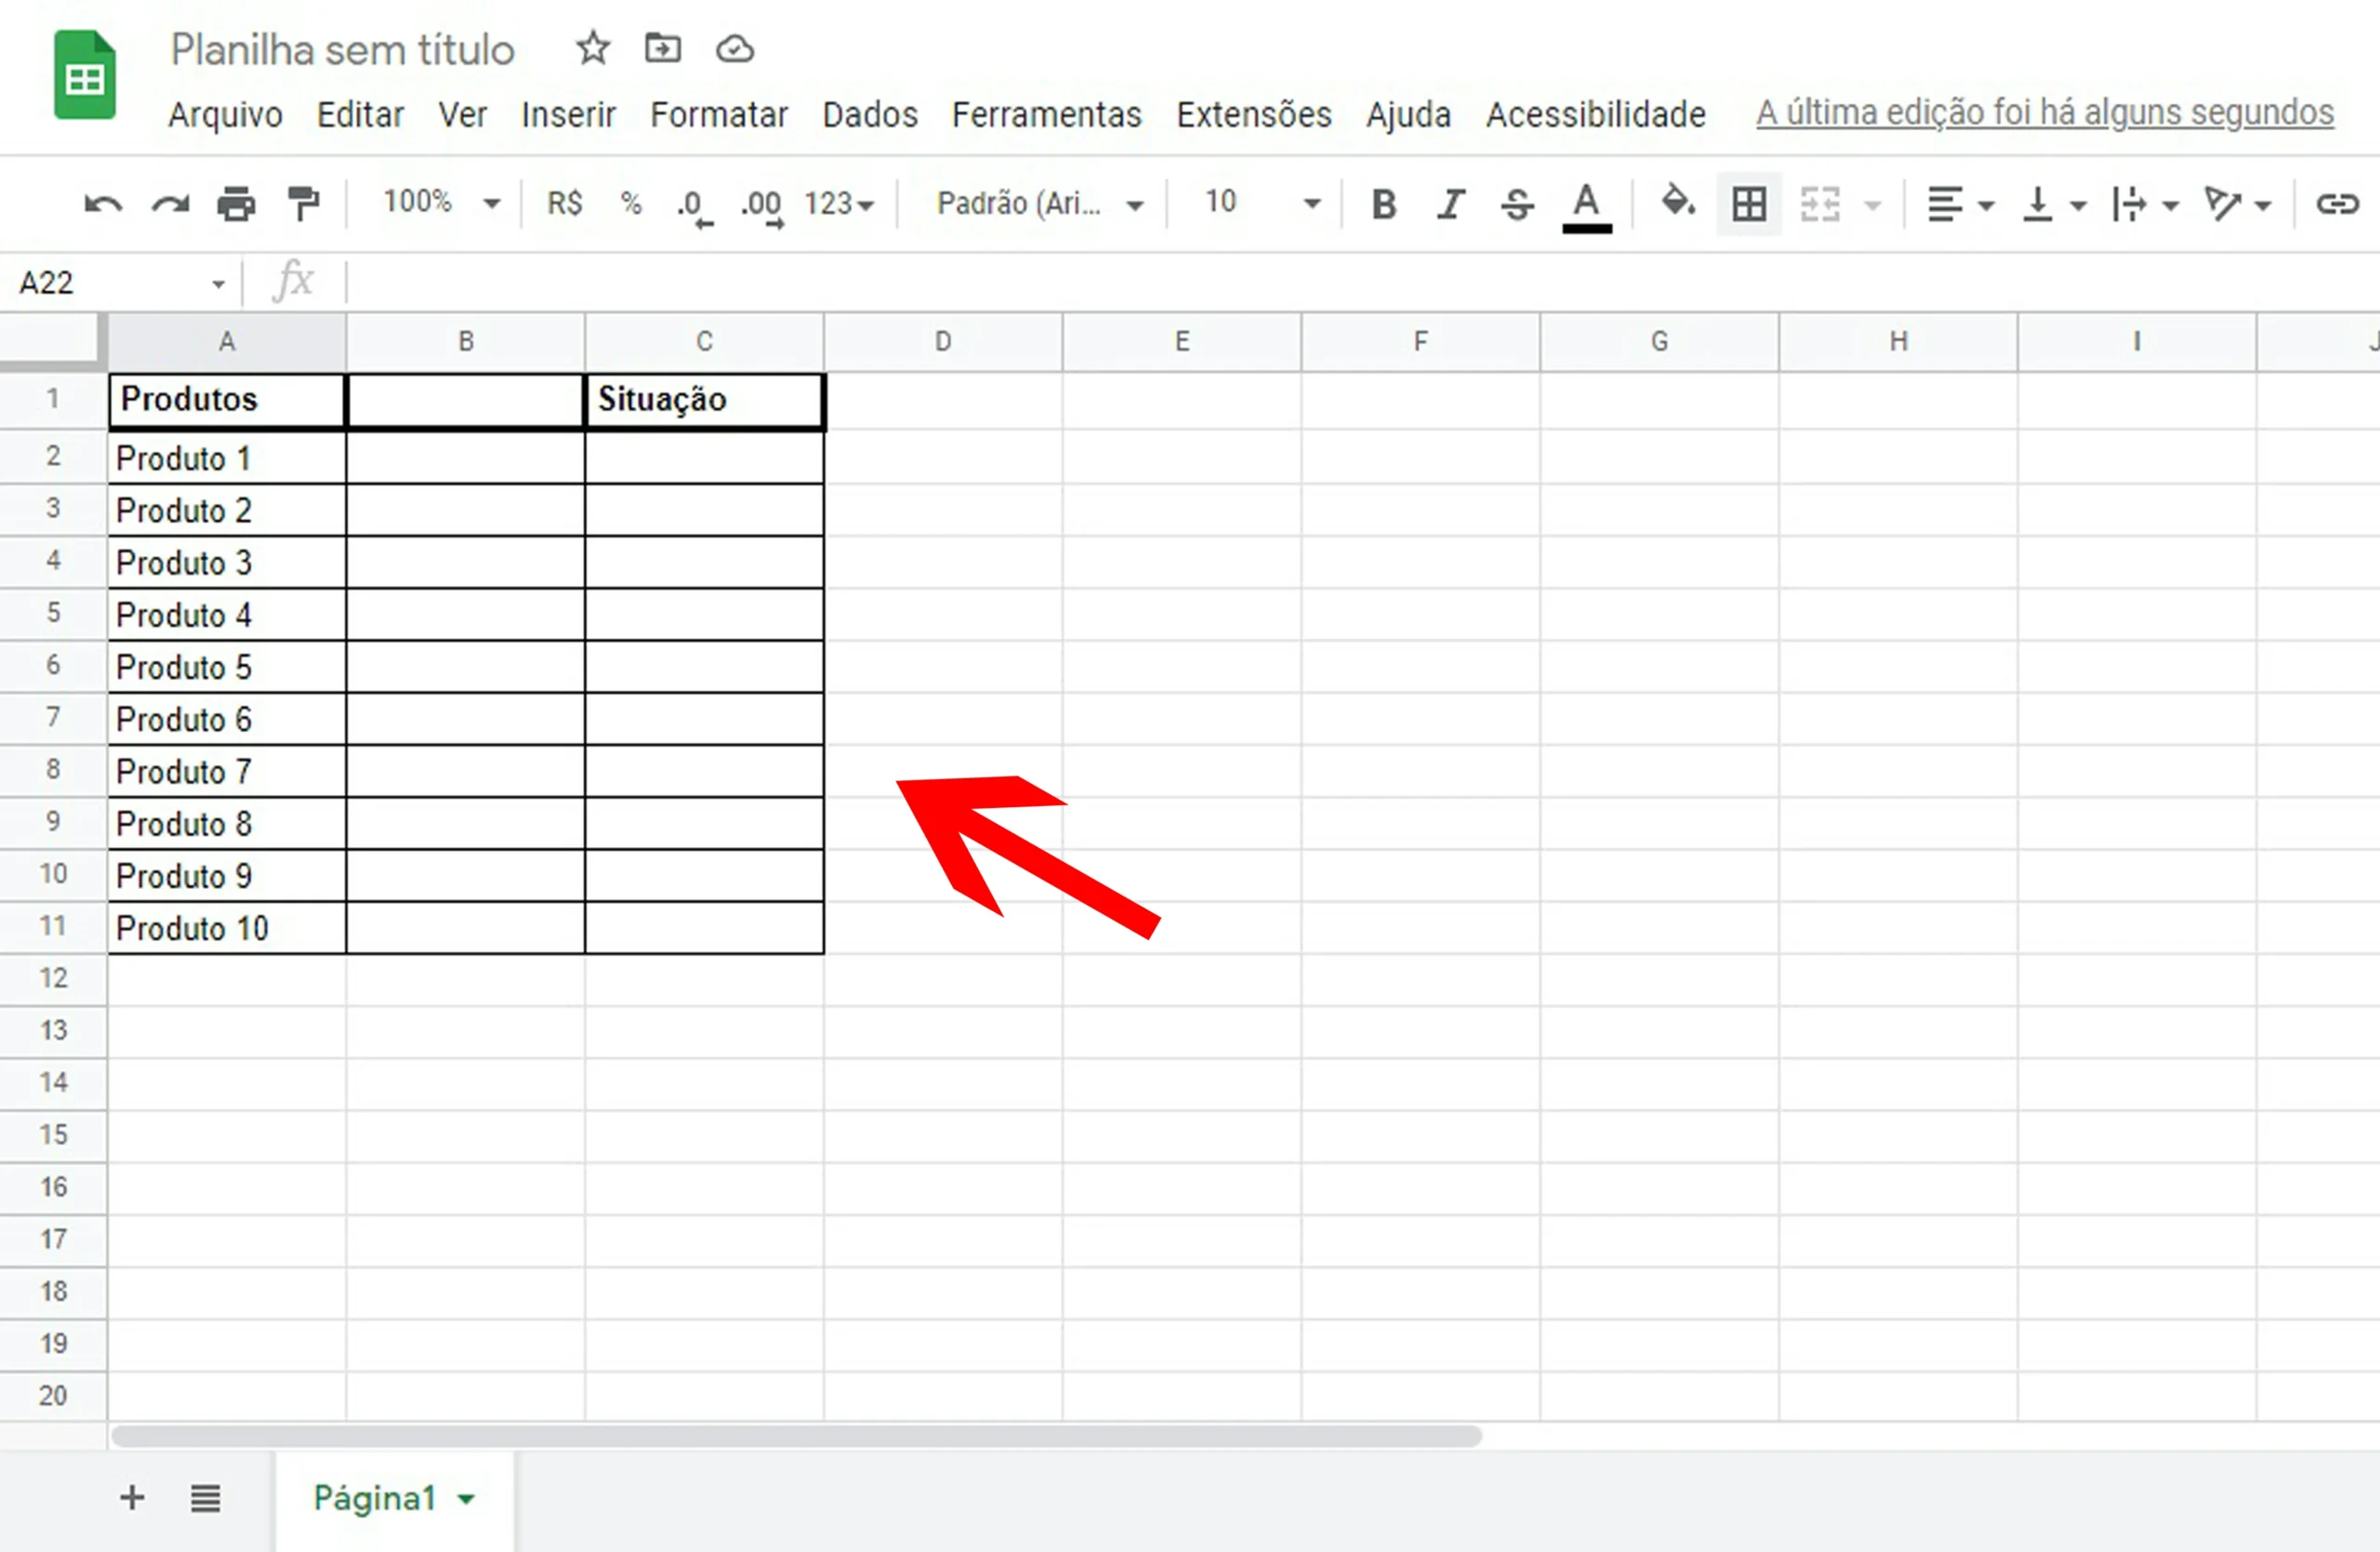The image size is (2380, 1552).
Task: Increase decimal places (.00 button)
Action: click(x=762, y=207)
